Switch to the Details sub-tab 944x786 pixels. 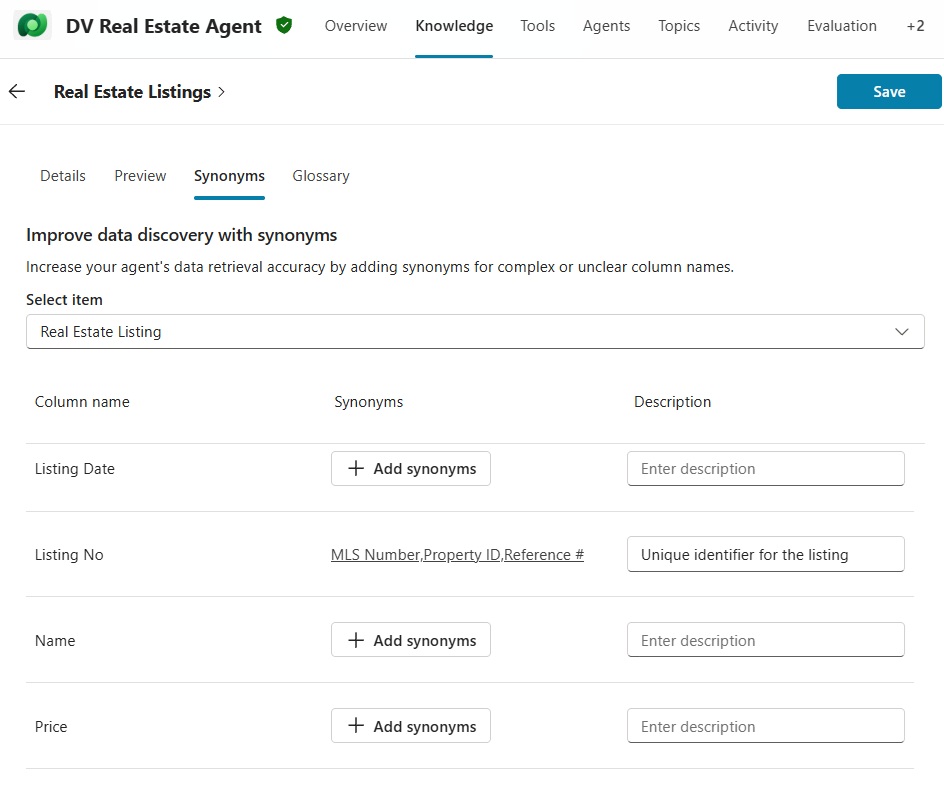click(63, 176)
